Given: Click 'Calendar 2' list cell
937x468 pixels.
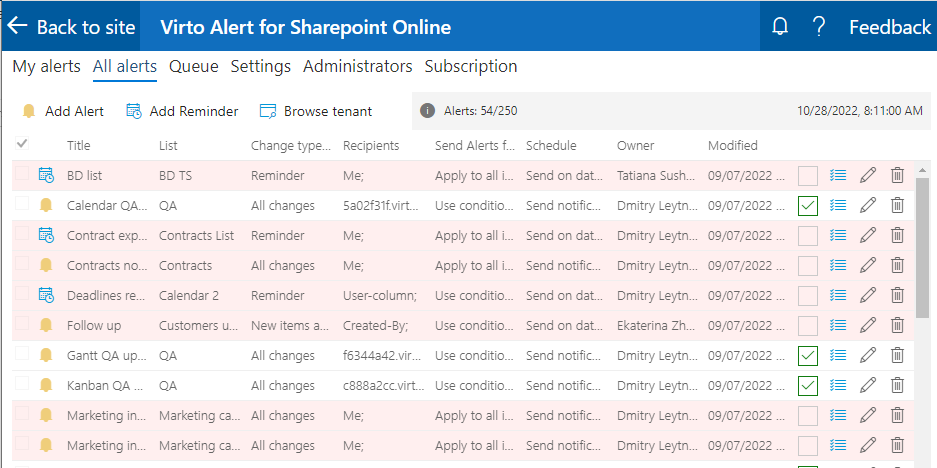Looking at the screenshot, I should (x=189, y=295).
